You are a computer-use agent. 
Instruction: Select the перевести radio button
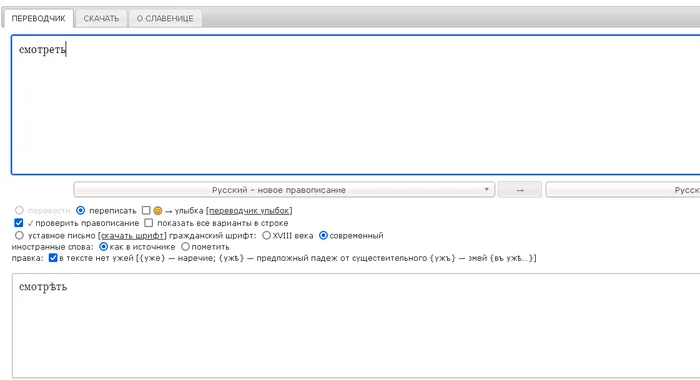[x=19, y=210]
